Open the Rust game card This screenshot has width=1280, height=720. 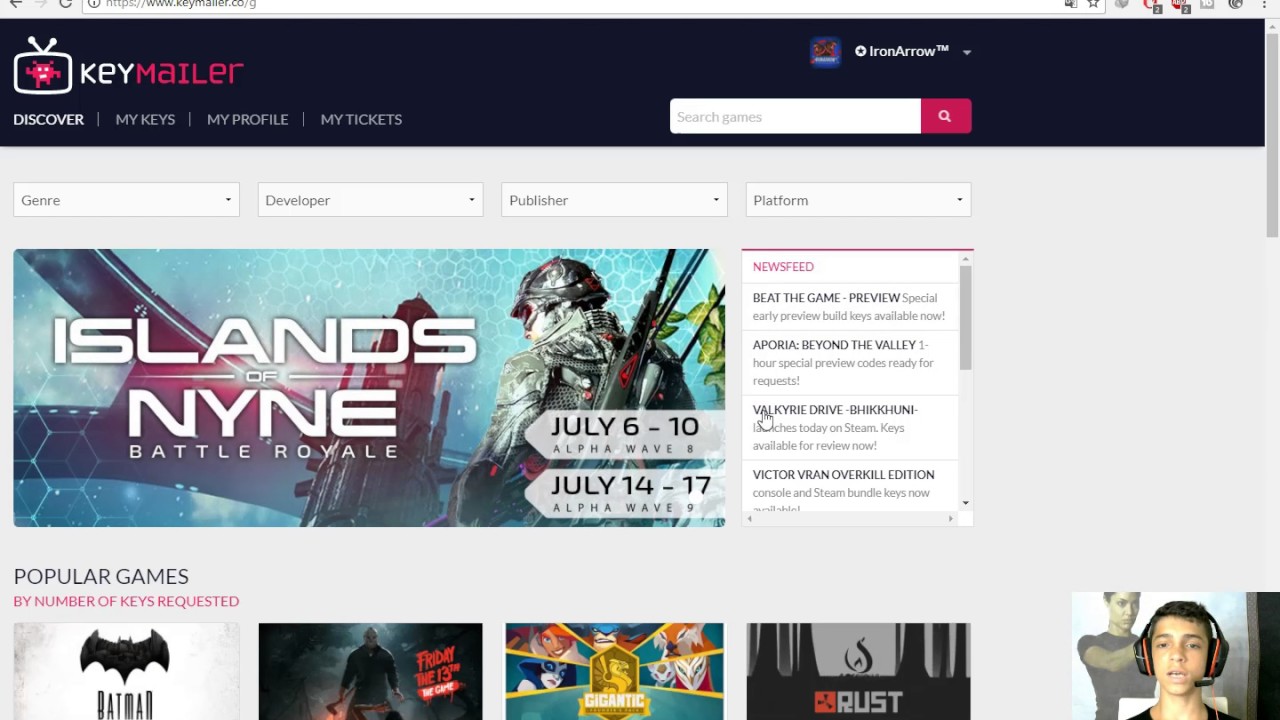point(858,671)
